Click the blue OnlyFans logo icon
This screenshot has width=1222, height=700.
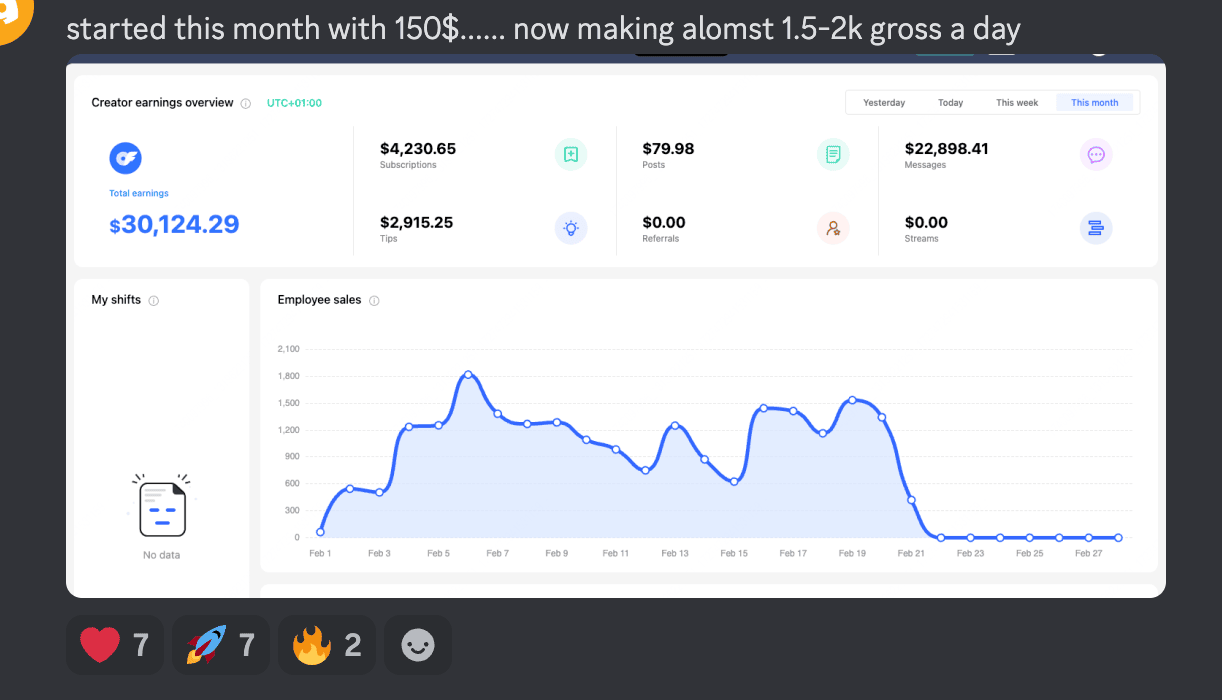click(x=126, y=158)
